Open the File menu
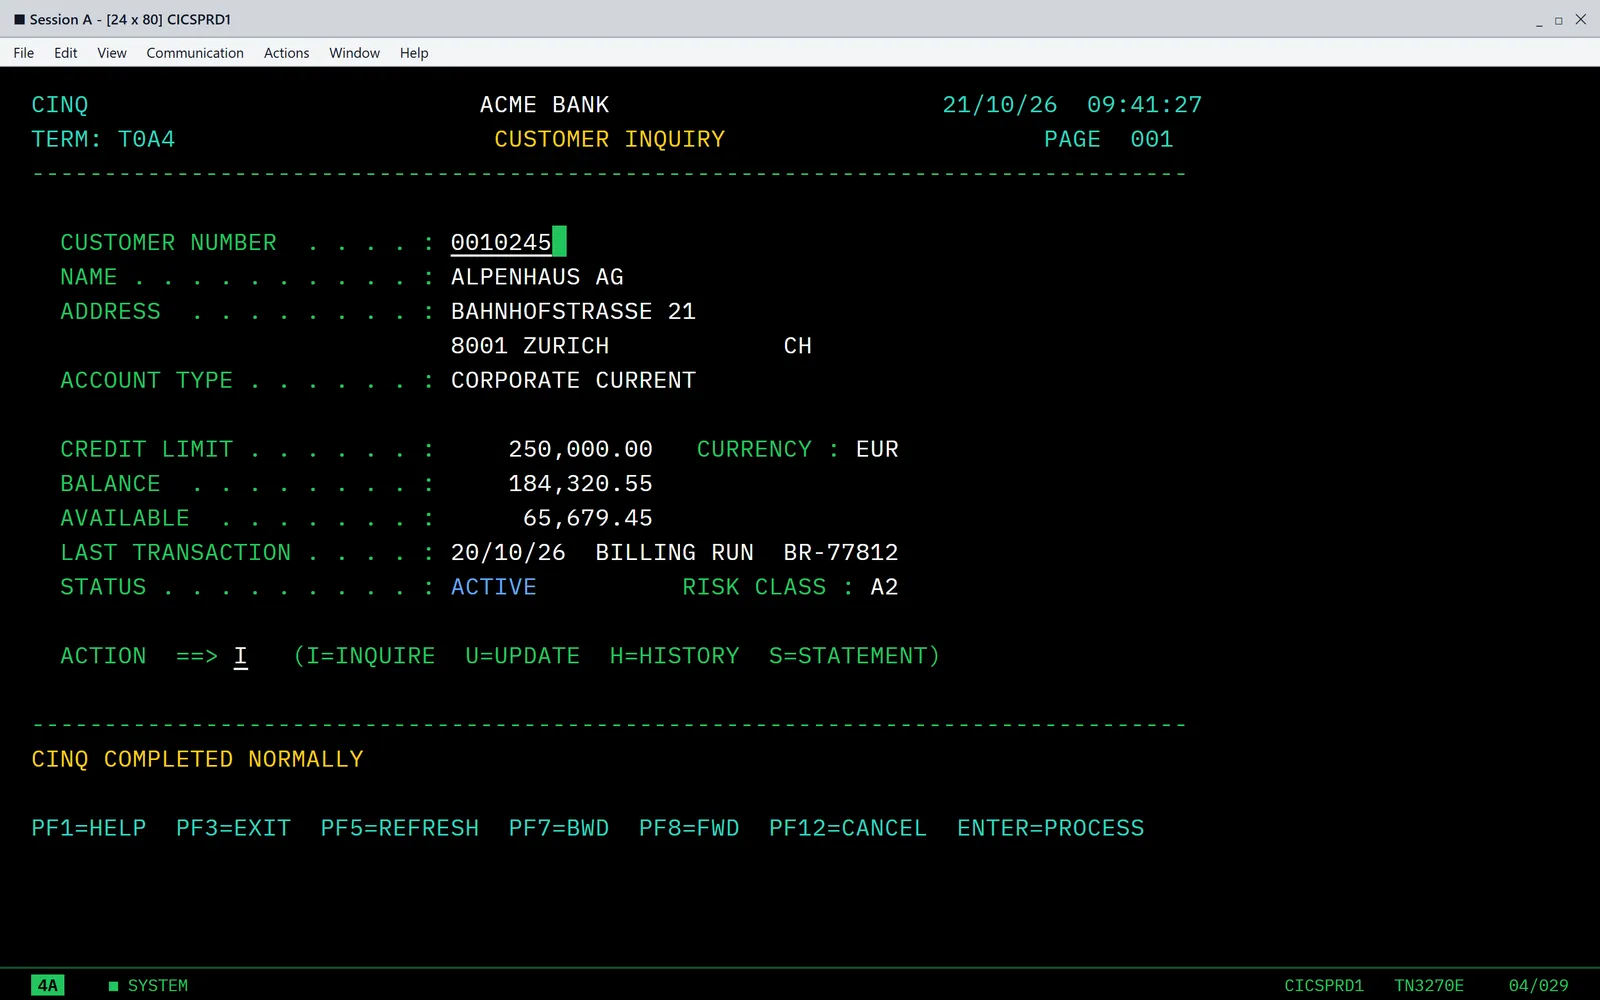Screen dimensions: 1600x1000 click(x=24, y=53)
